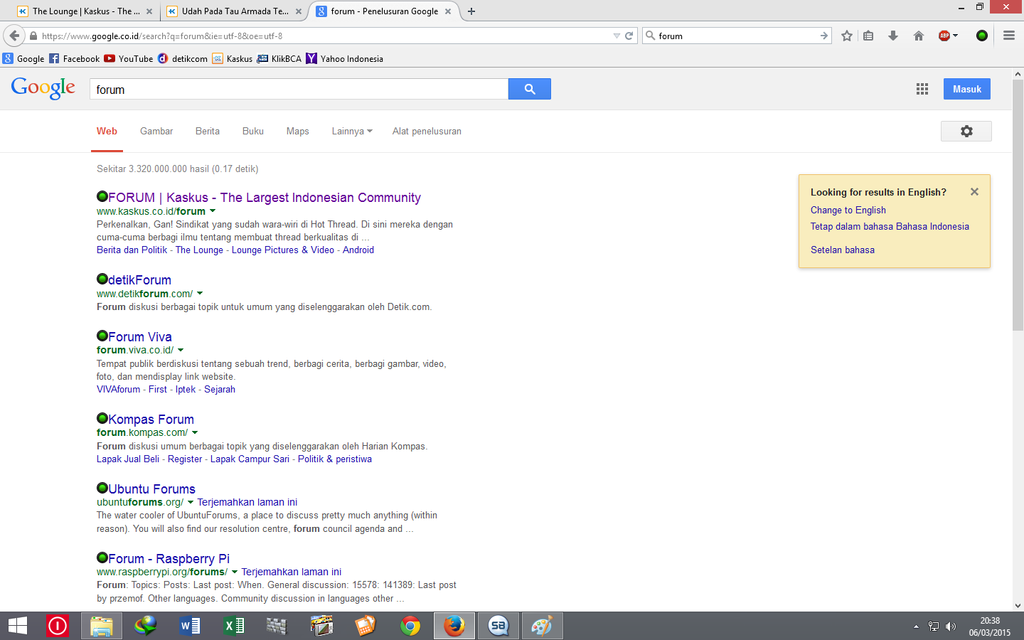Open the Firefox downloads arrow icon
This screenshot has width=1024, height=640.
click(893, 36)
